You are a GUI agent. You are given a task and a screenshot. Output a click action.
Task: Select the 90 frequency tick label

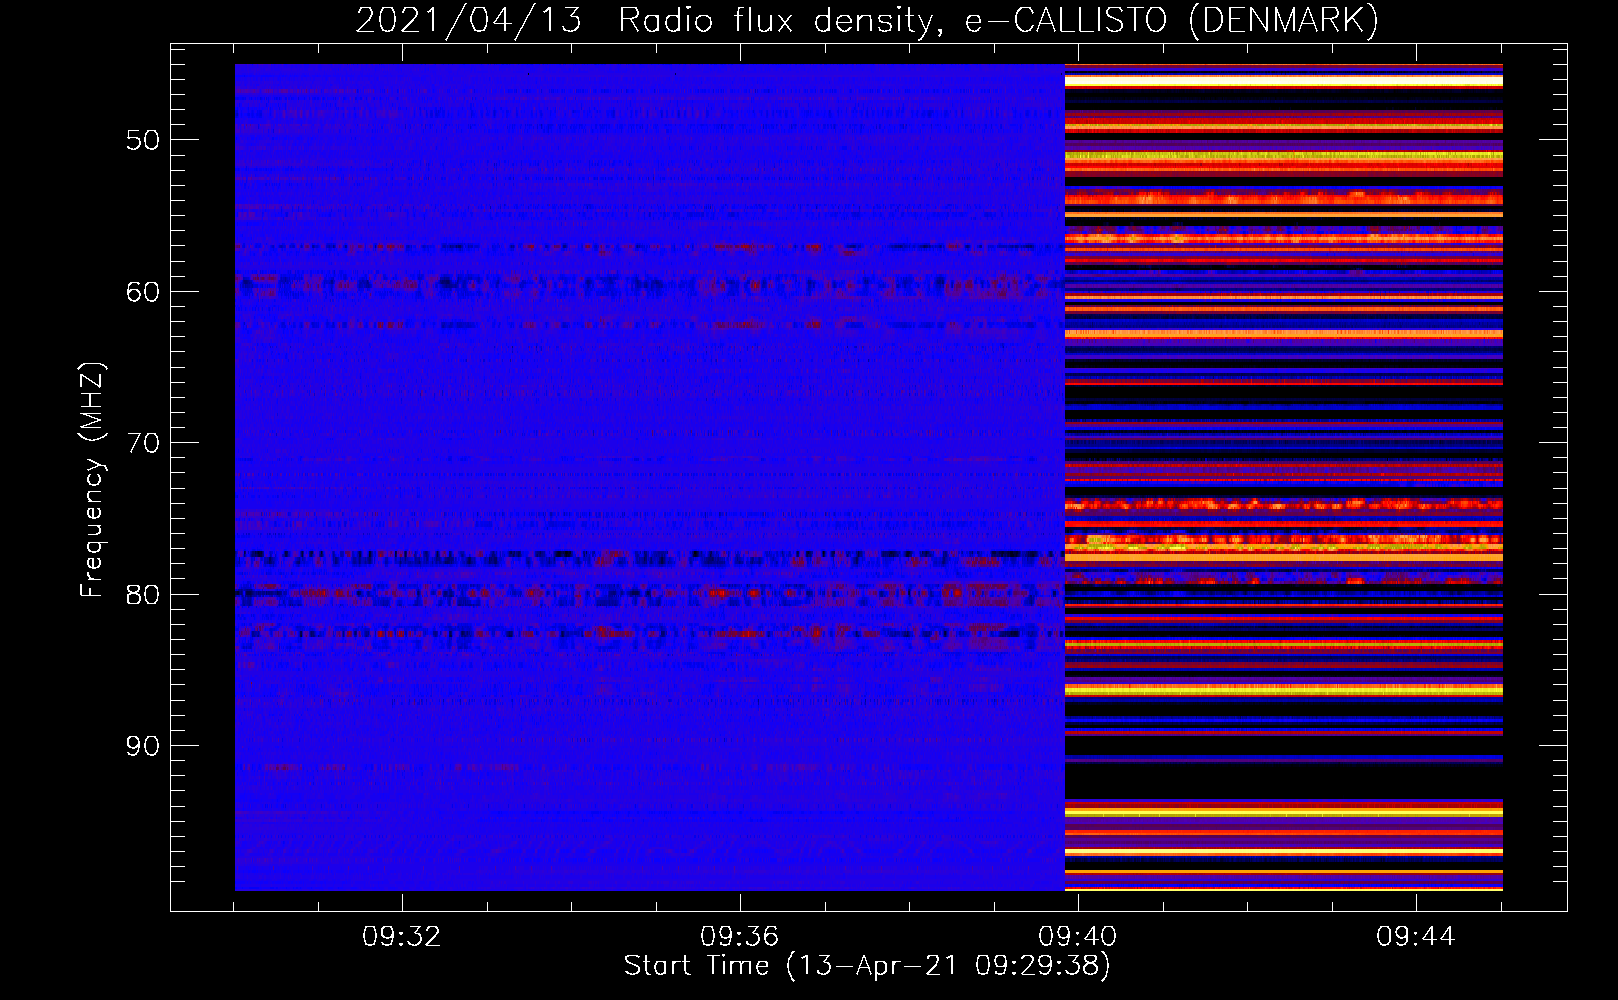(143, 746)
